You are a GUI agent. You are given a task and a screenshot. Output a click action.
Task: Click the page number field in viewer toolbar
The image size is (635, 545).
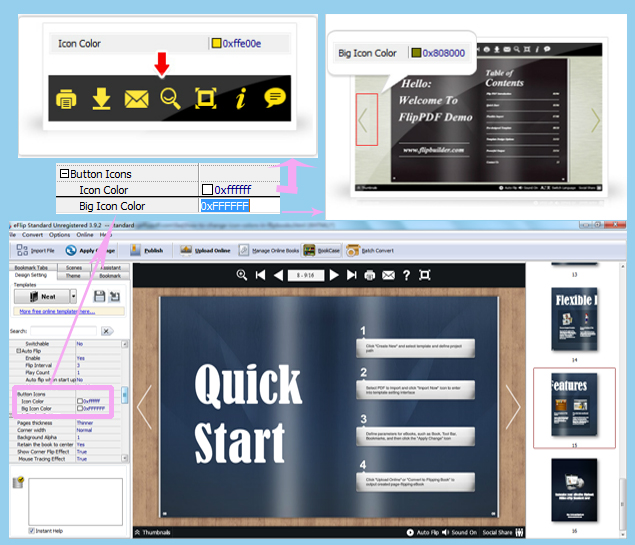pyautogui.click(x=306, y=275)
